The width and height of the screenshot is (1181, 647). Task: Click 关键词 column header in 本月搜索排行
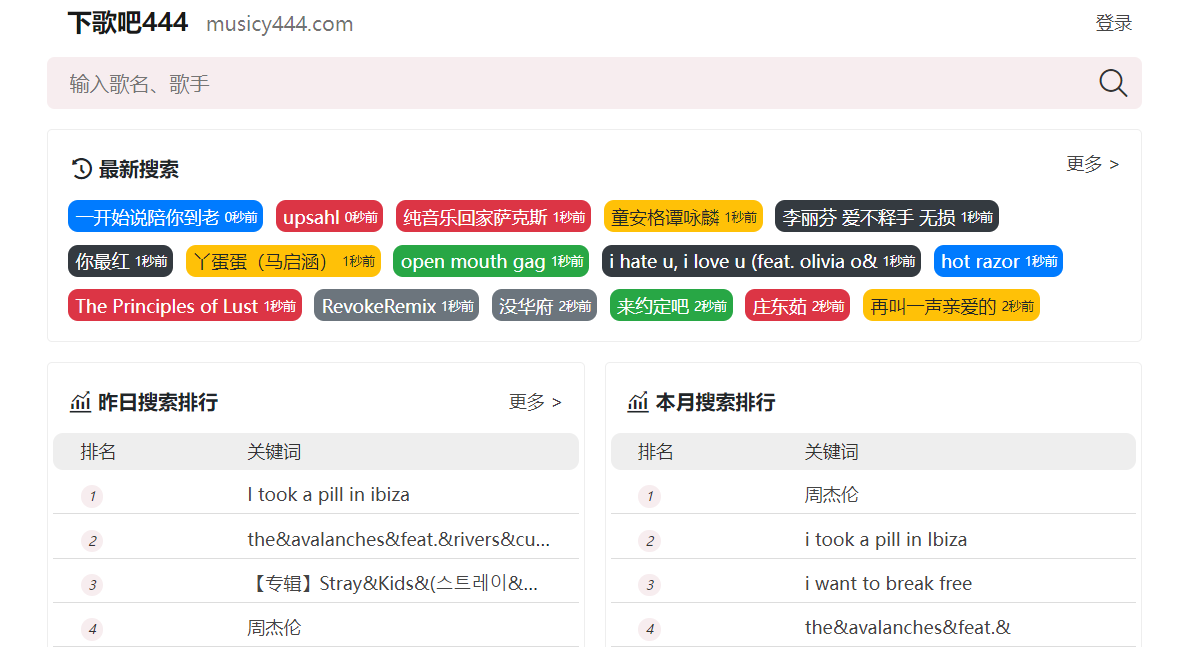pos(832,452)
